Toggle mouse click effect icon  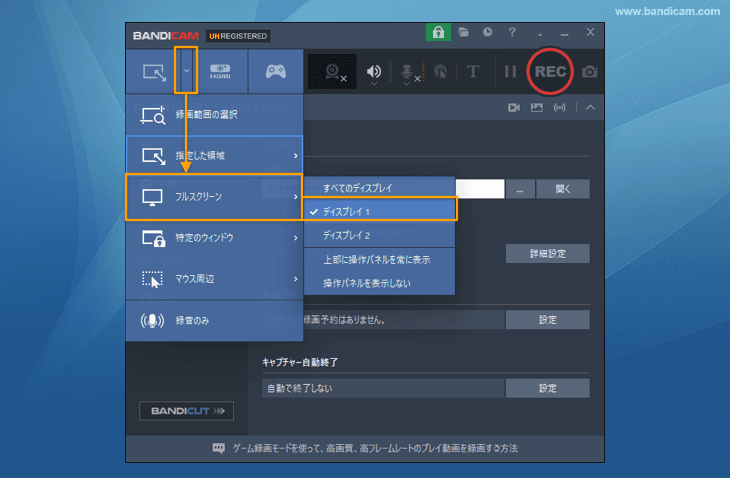(x=440, y=72)
